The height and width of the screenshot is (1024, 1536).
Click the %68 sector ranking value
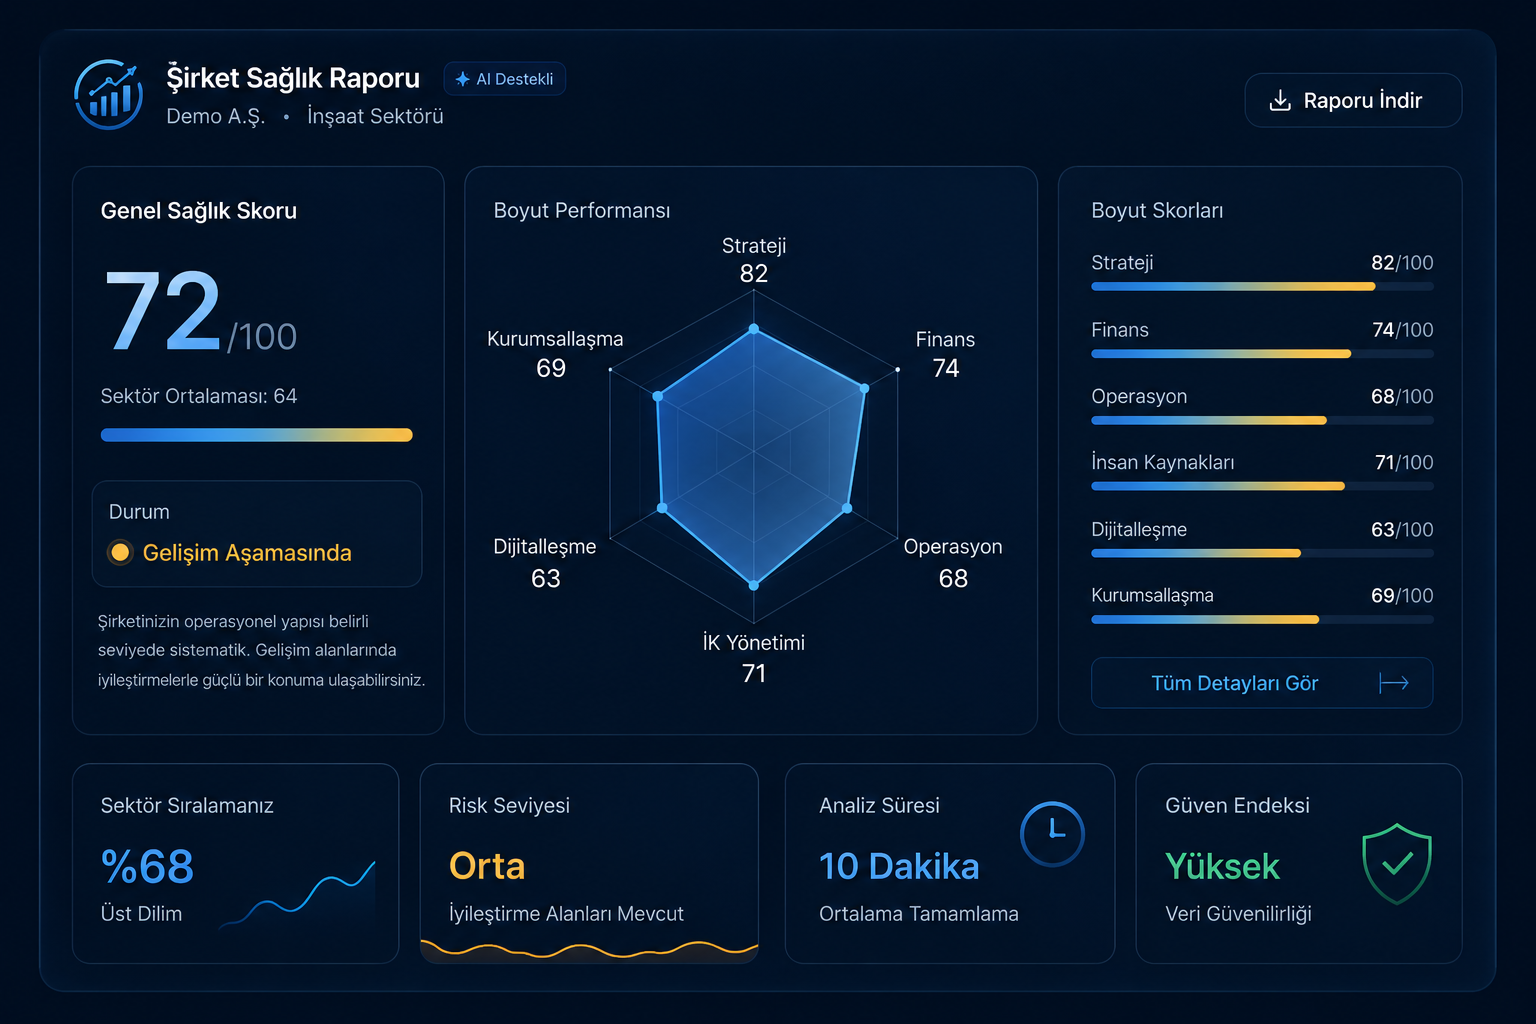pos(147,866)
